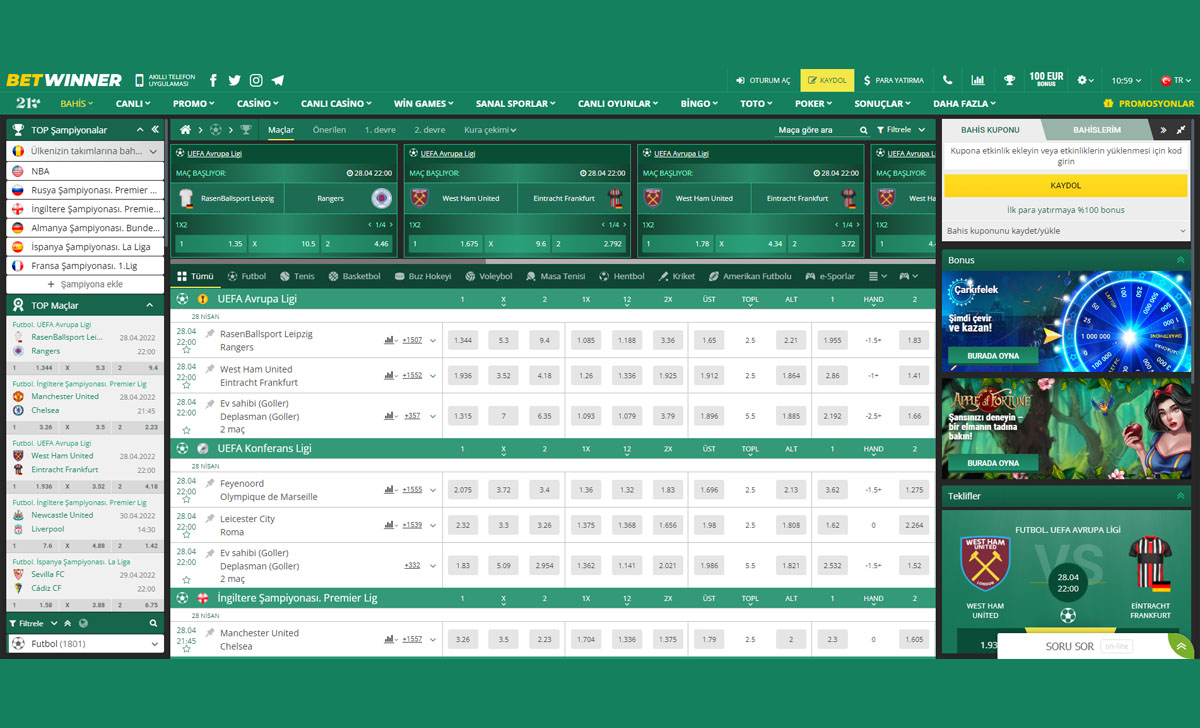The image size is (1200, 728).
Task: Shrink the bet slip panel icon
Action: tap(1182, 130)
